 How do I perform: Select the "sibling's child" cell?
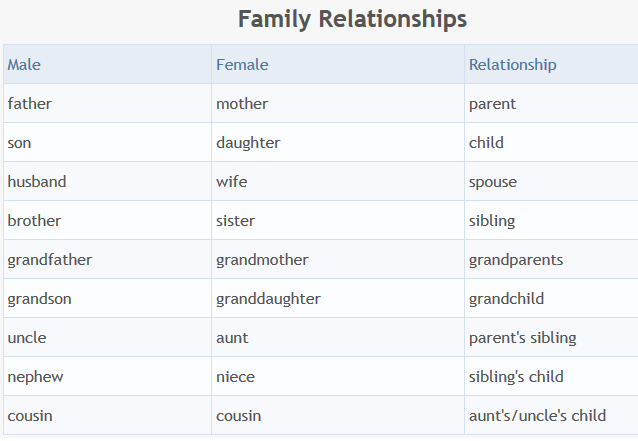click(x=551, y=377)
